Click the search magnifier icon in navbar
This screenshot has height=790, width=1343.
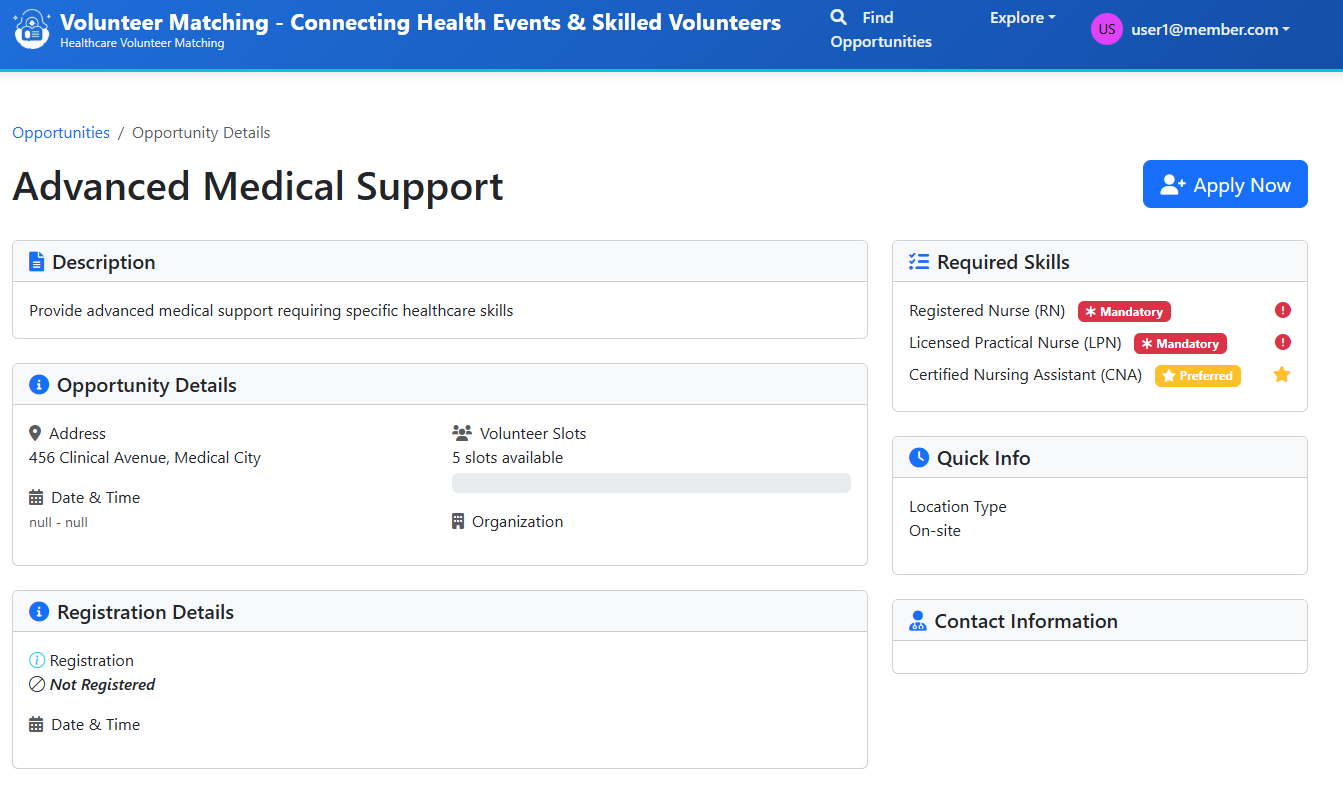pyautogui.click(x=839, y=17)
